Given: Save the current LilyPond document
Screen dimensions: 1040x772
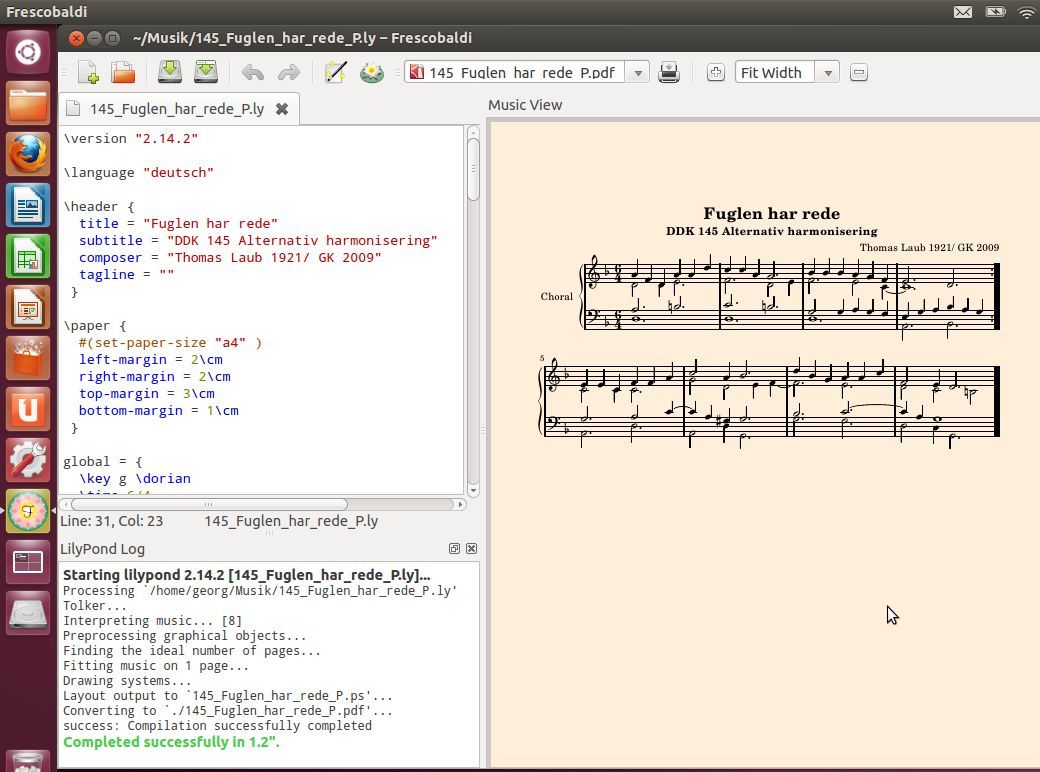Looking at the screenshot, I should [x=170, y=72].
